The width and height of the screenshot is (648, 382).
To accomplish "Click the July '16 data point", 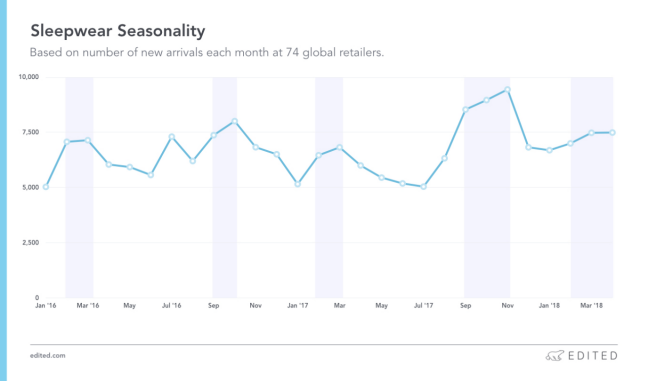I will 172,137.
